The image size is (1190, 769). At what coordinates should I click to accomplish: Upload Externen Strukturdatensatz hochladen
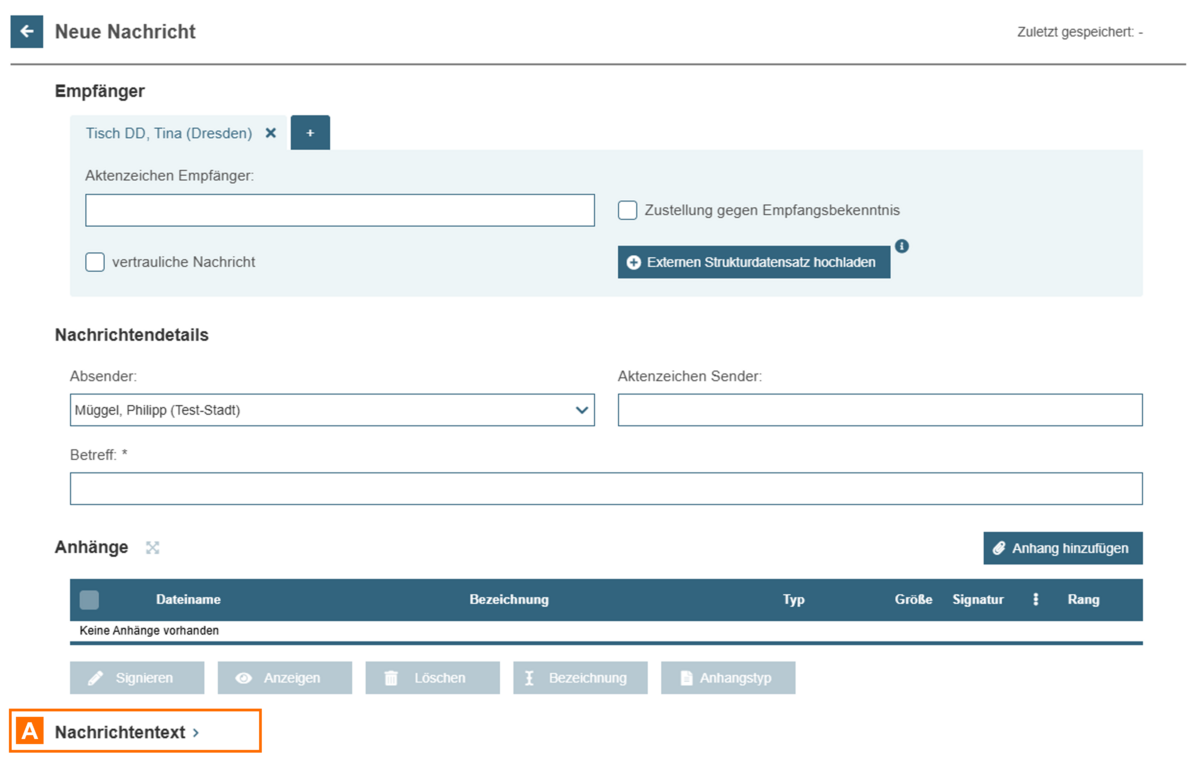click(753, 262)
